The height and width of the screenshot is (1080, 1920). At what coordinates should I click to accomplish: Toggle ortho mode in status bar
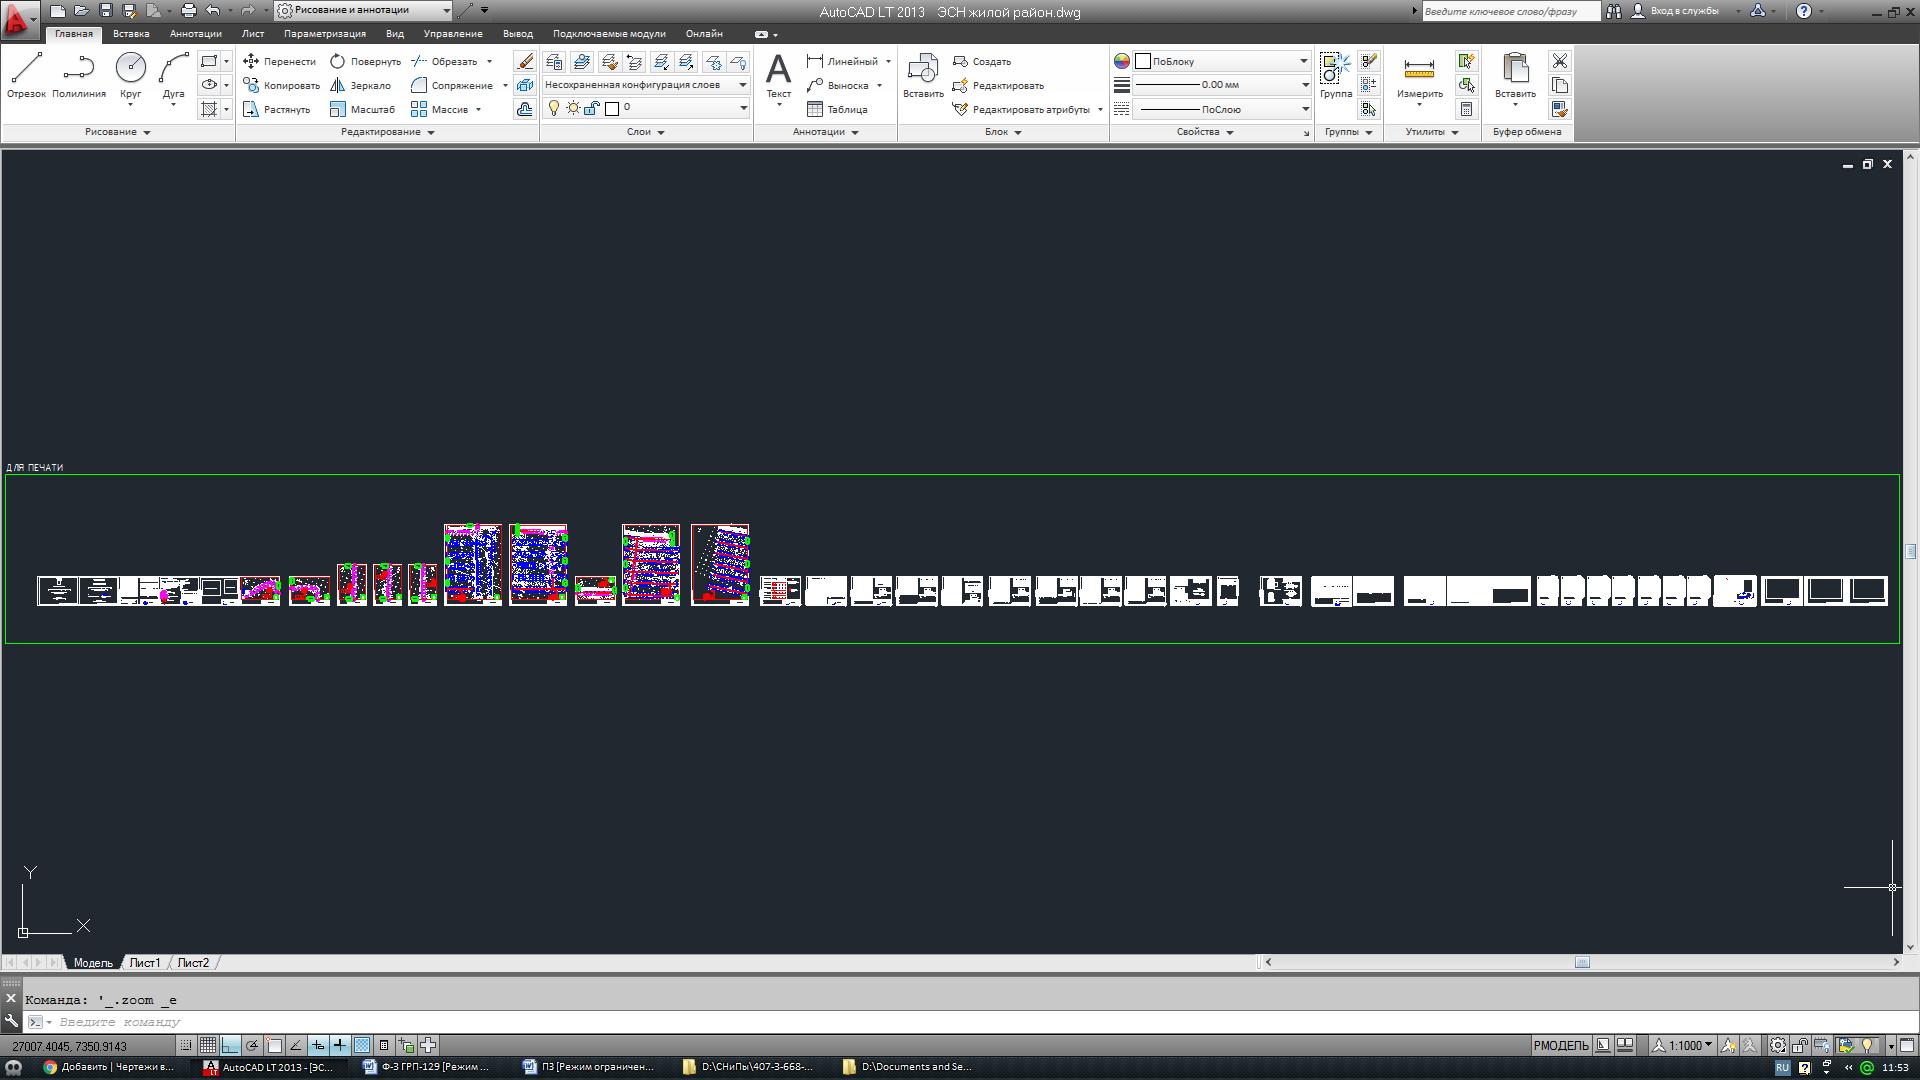coord(230,1045)
